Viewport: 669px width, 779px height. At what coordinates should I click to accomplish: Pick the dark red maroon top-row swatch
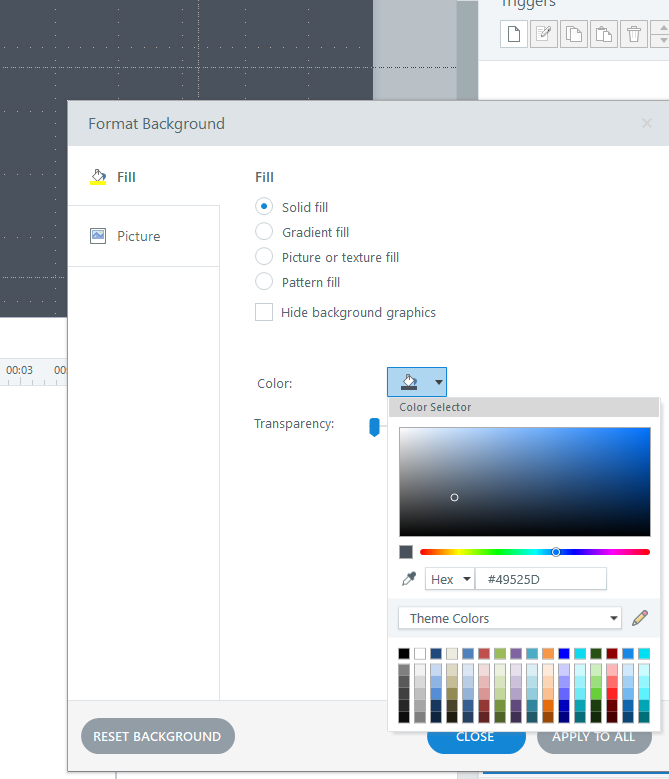(611, 653)
